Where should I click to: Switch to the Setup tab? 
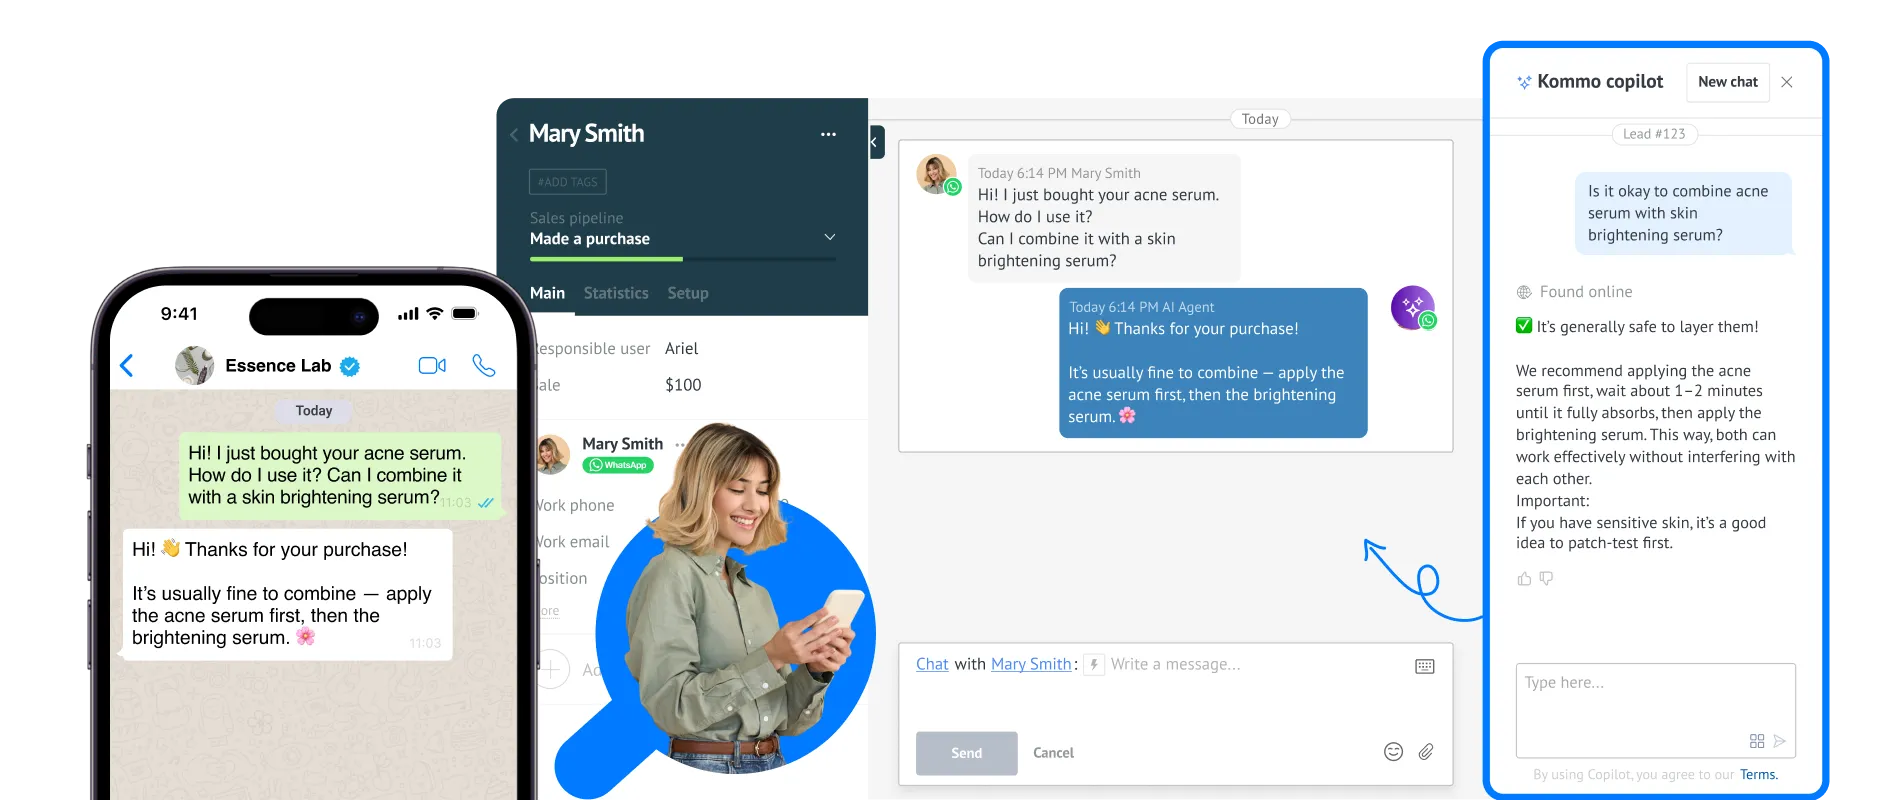(x=688, y=293)
